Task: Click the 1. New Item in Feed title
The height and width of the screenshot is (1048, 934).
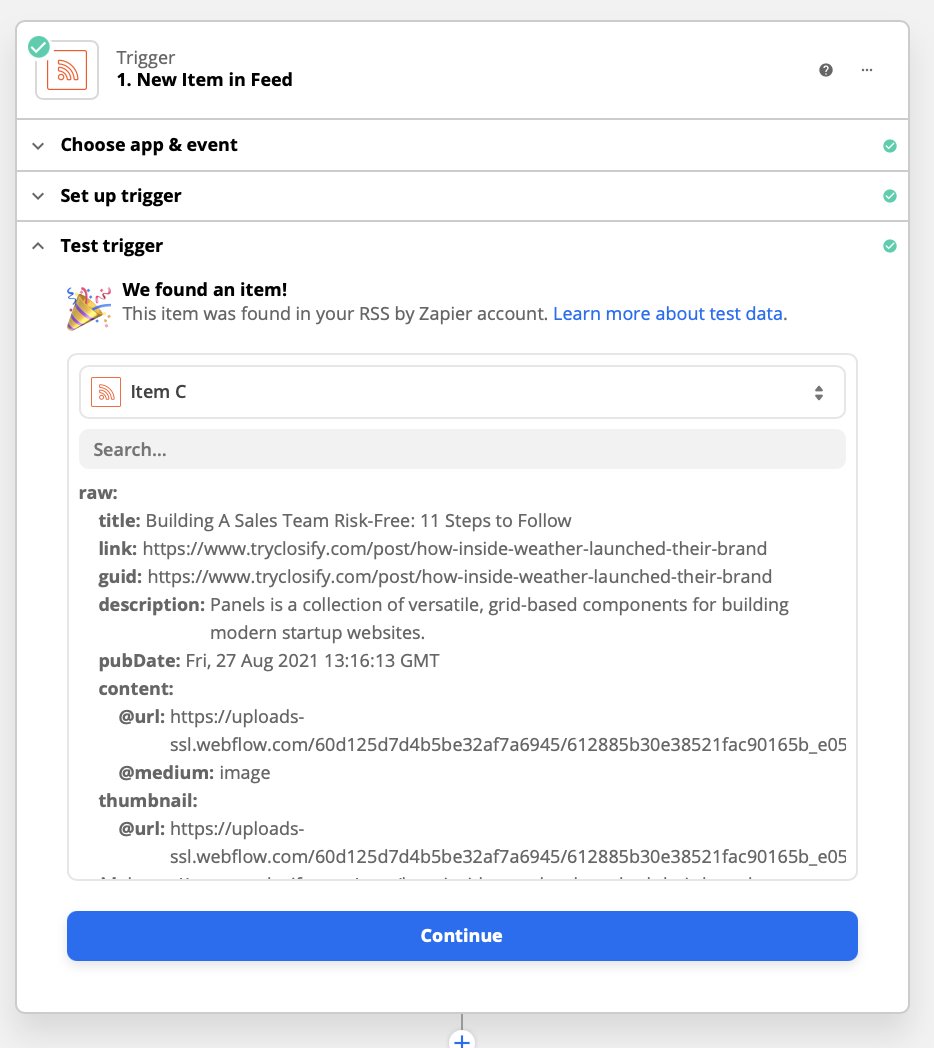Action: [x=204, y=80]
